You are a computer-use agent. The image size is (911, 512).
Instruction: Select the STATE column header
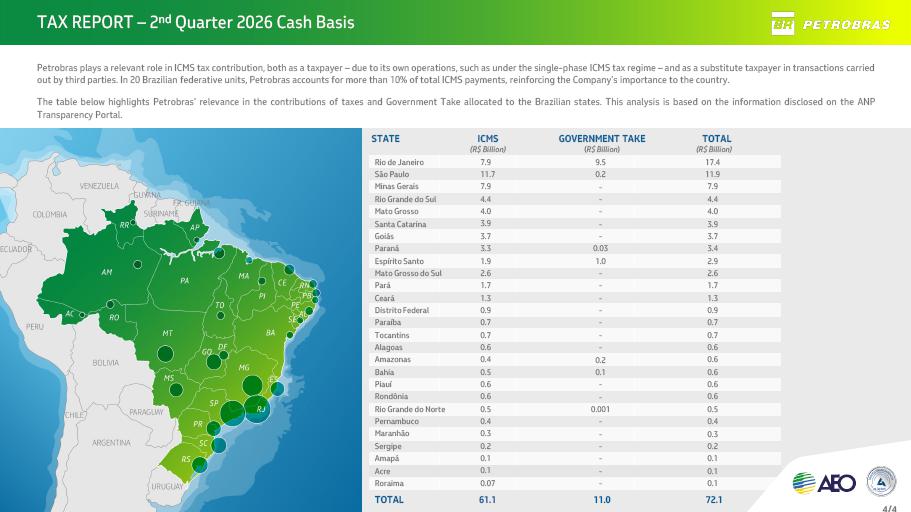click(x=385, y=138)
